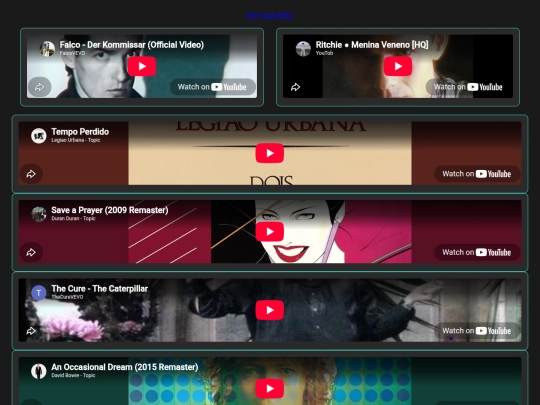This screenshot has width=540, height=405.
Task: Play the Ritchie Menina Veneno video
Action: pos(398,66)
